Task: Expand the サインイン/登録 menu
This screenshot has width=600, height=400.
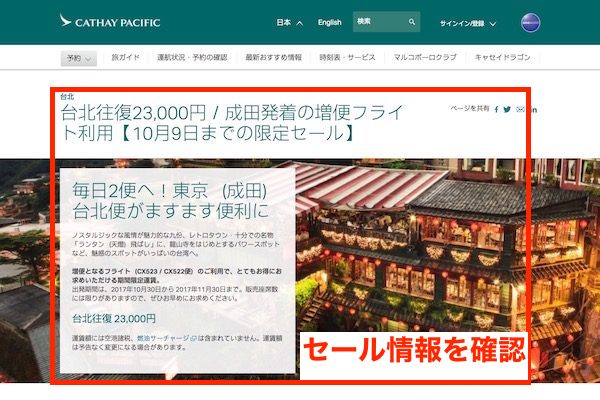Action: click(x=468, y=23)
